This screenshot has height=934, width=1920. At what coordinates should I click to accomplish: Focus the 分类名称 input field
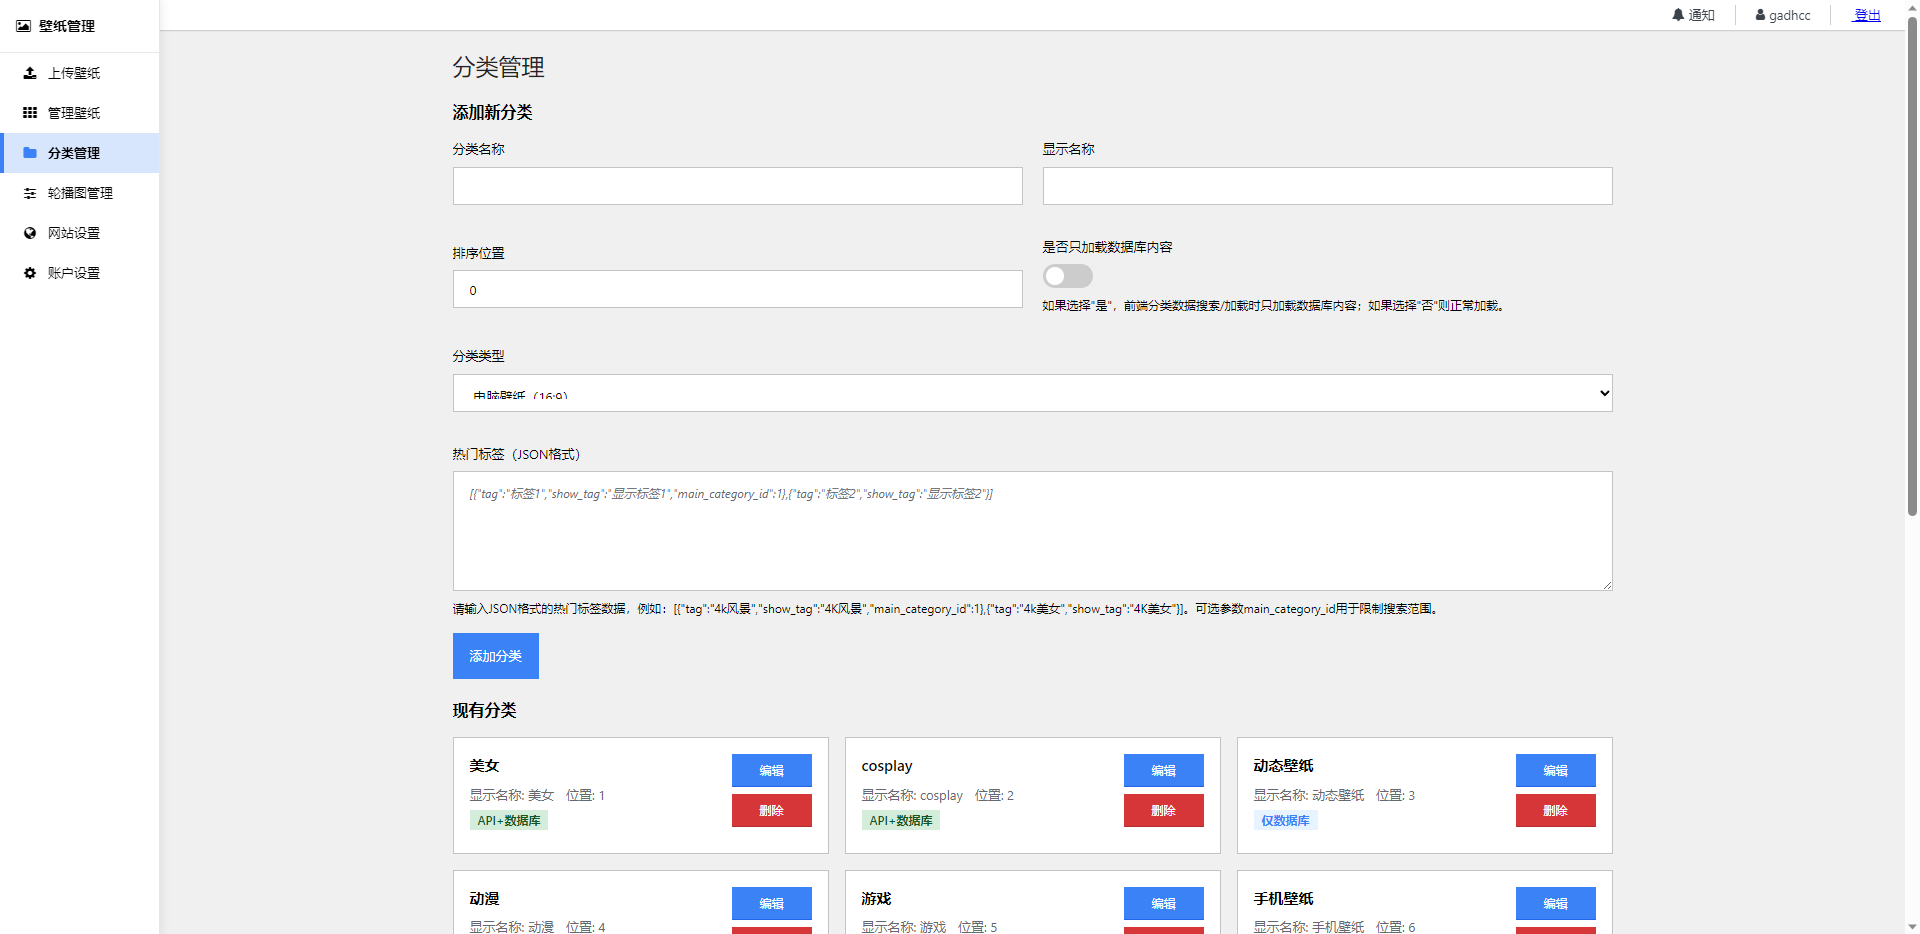(x=737, y=186)
